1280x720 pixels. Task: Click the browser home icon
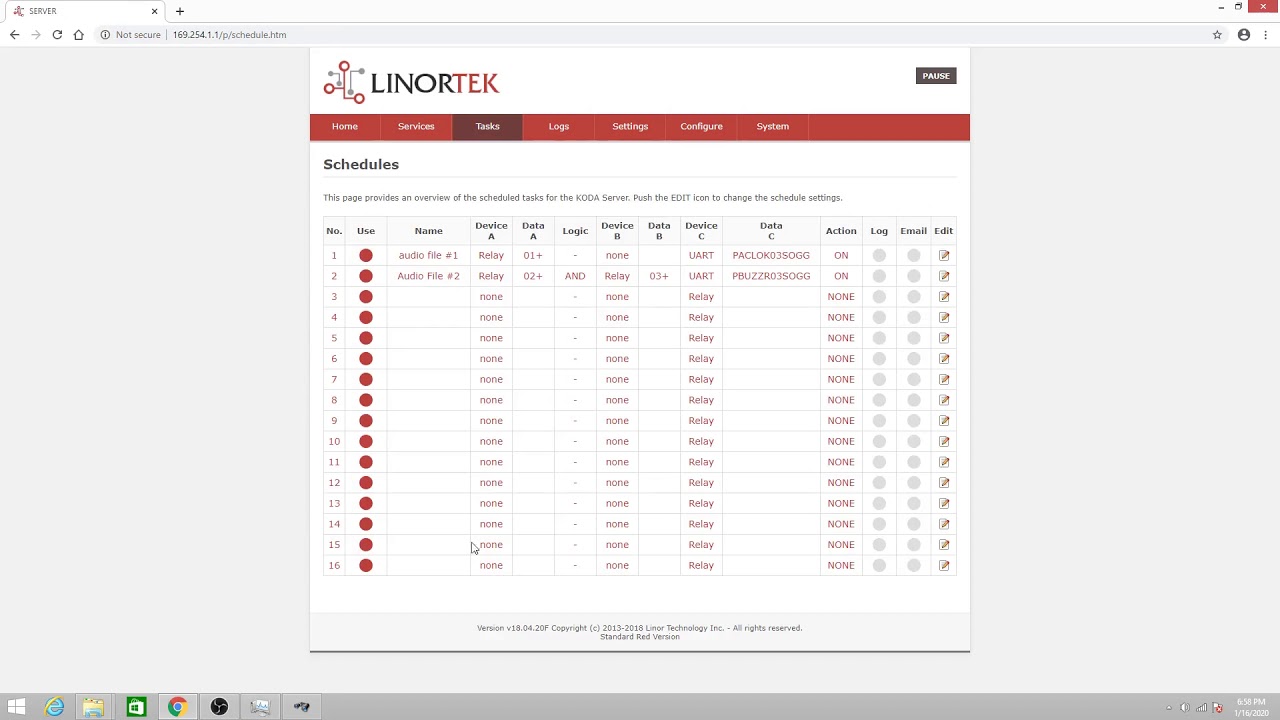(78, 34)
